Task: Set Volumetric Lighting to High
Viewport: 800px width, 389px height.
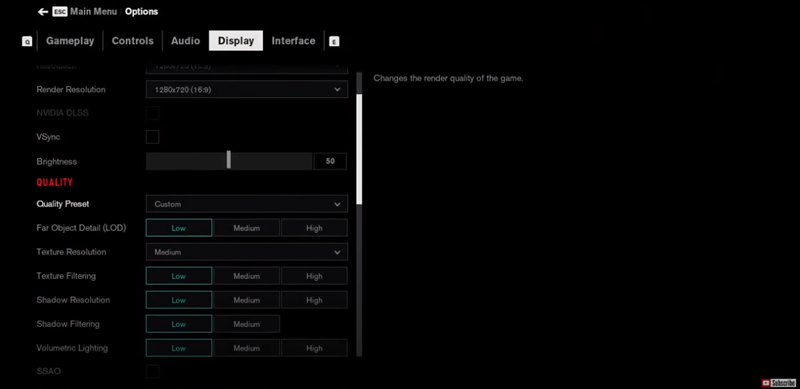Action: (314, 348)
